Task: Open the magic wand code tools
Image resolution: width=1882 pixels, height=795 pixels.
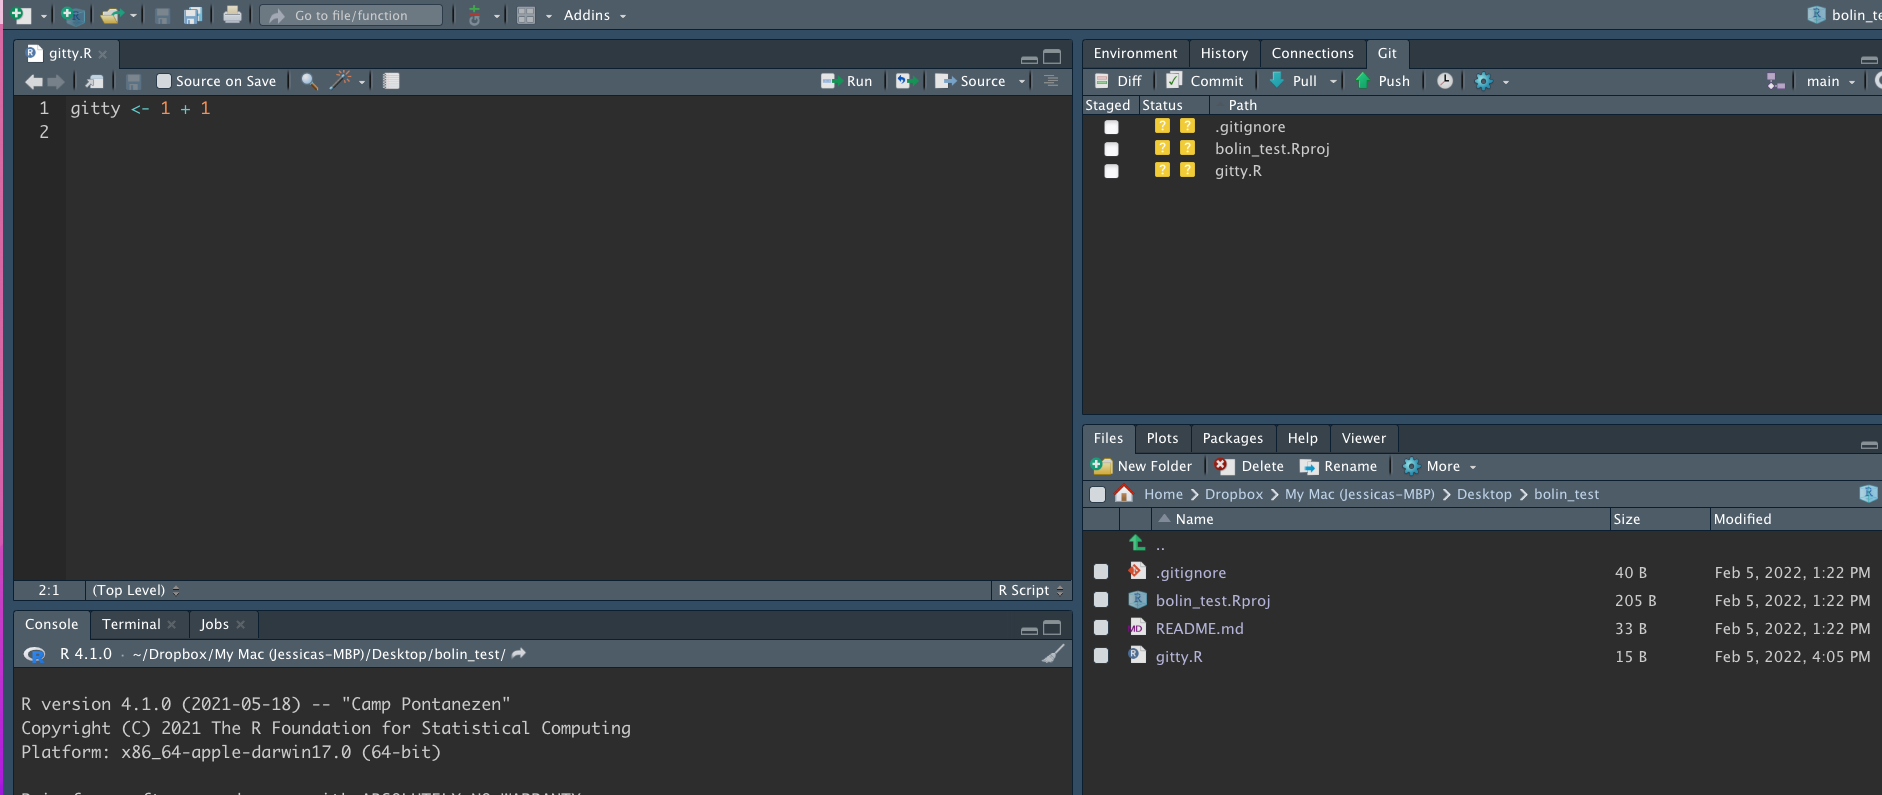Action: click(342, 81)
